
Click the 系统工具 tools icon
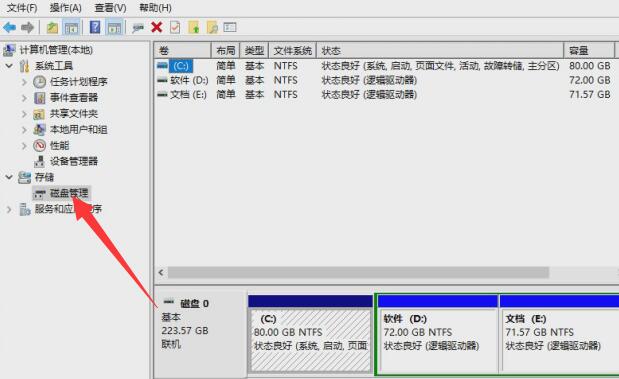[x=24, y=66]
